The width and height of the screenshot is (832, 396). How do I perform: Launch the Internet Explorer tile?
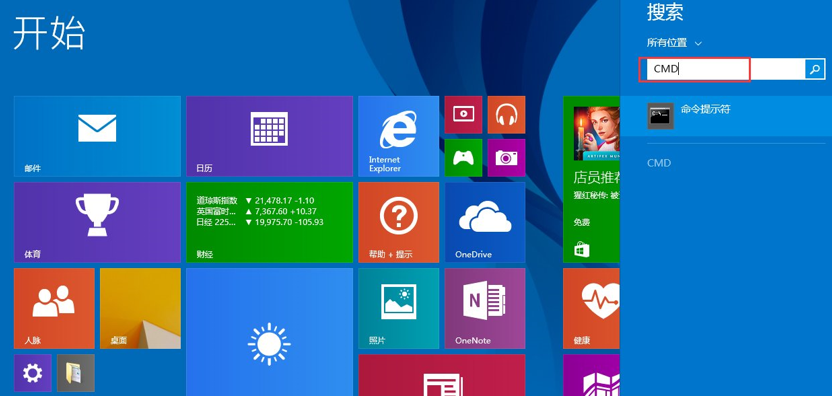(398, 136)
